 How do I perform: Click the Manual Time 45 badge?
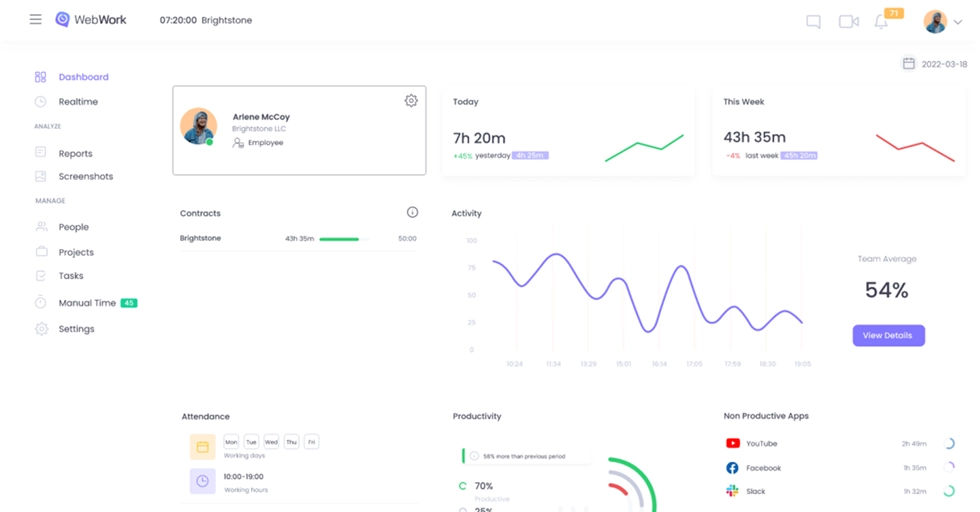point(129,303)
